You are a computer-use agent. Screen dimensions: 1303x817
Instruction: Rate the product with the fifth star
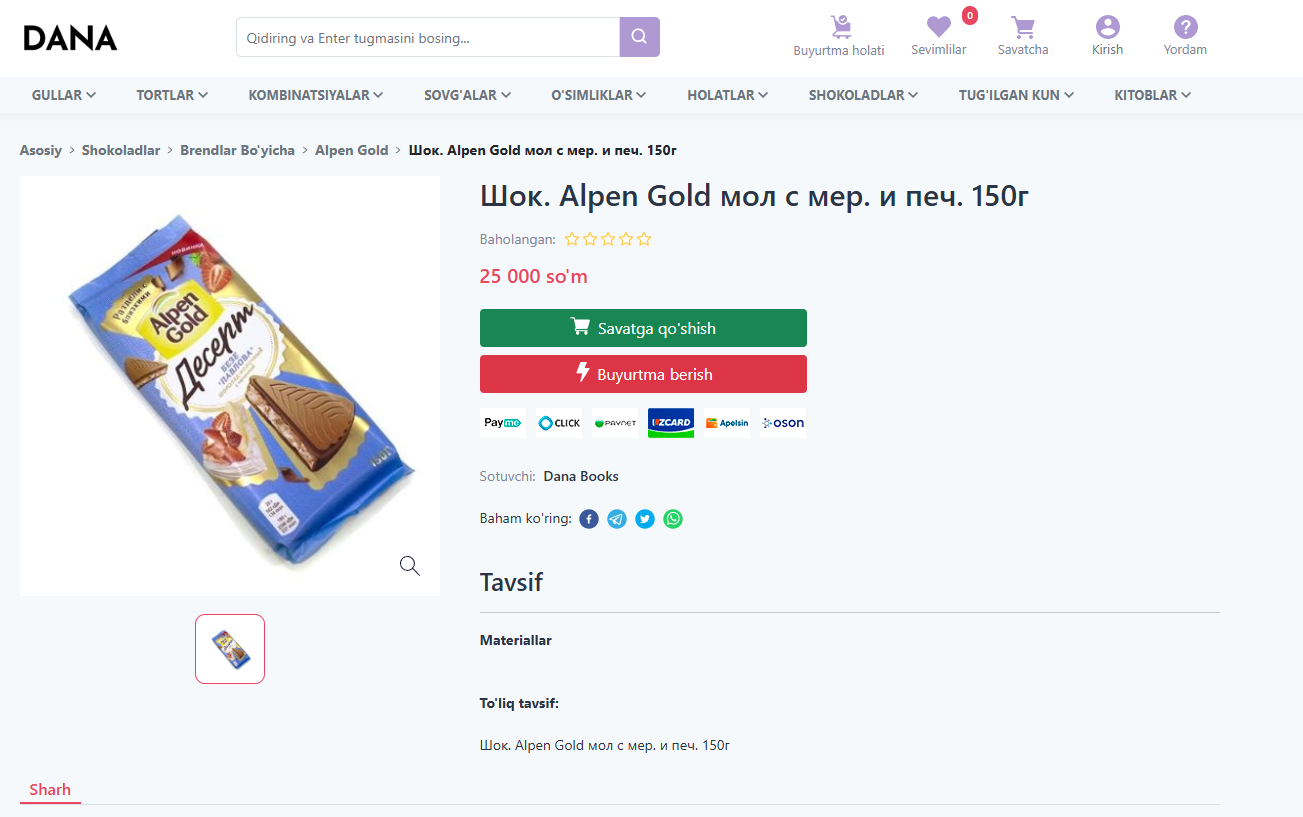click(x=644, y=239)
